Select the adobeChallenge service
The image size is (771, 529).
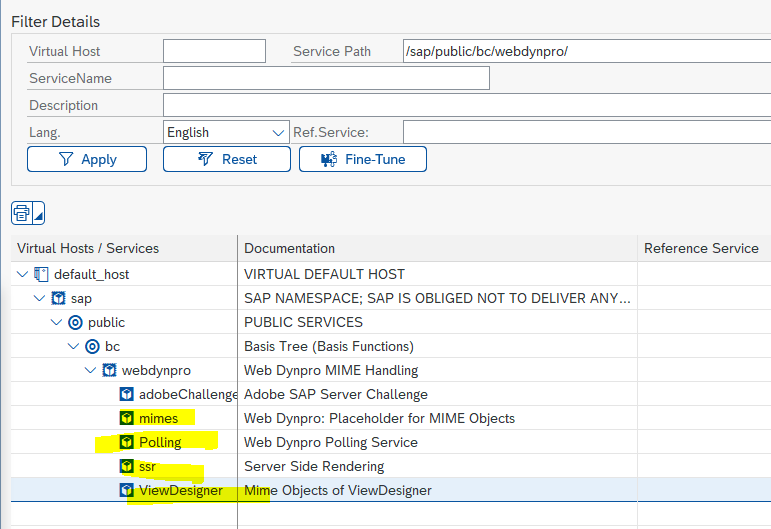[x=188, y=394]
